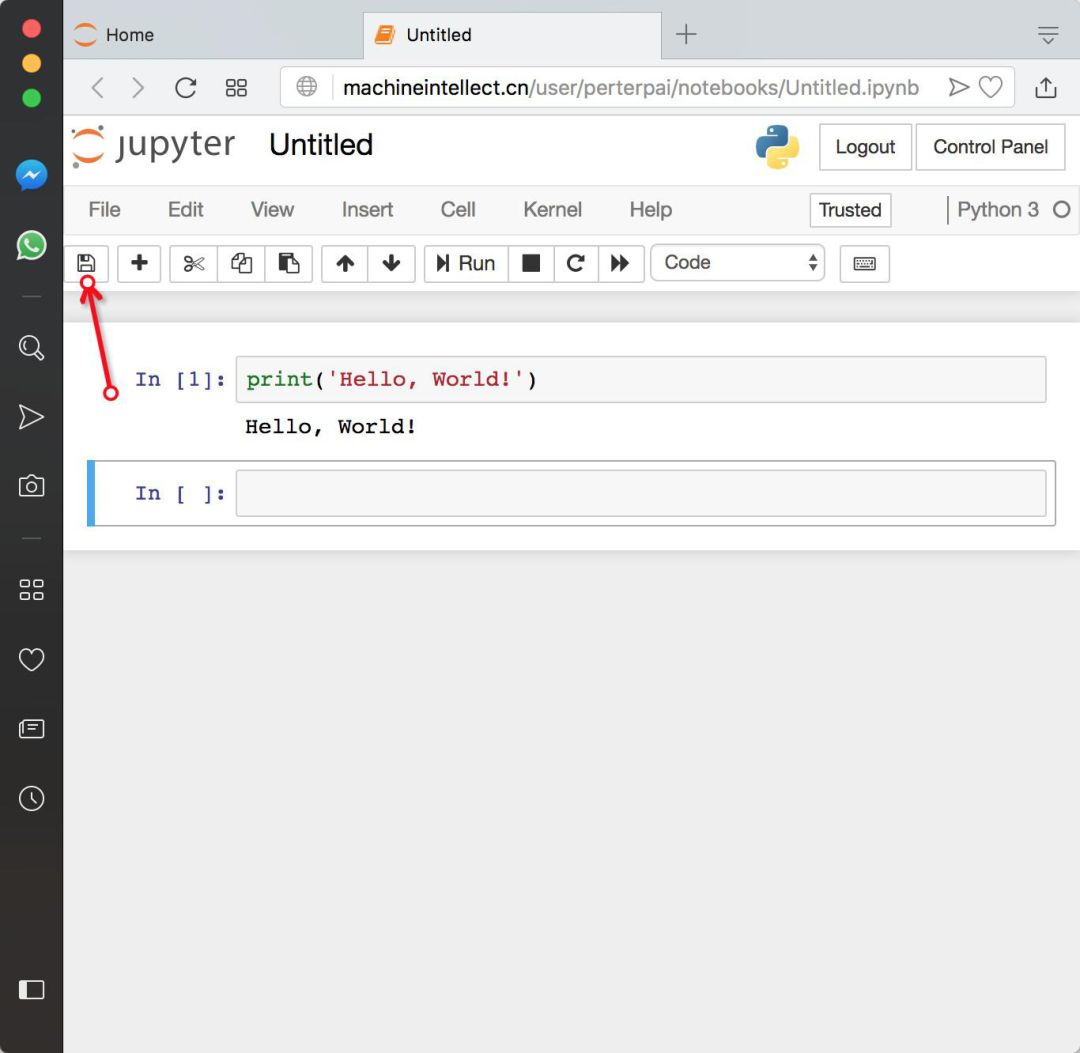This screenshot has height=1053, width=1080.
Task: Save notebook with the floppy disk icon
Action: click(86, 263)
